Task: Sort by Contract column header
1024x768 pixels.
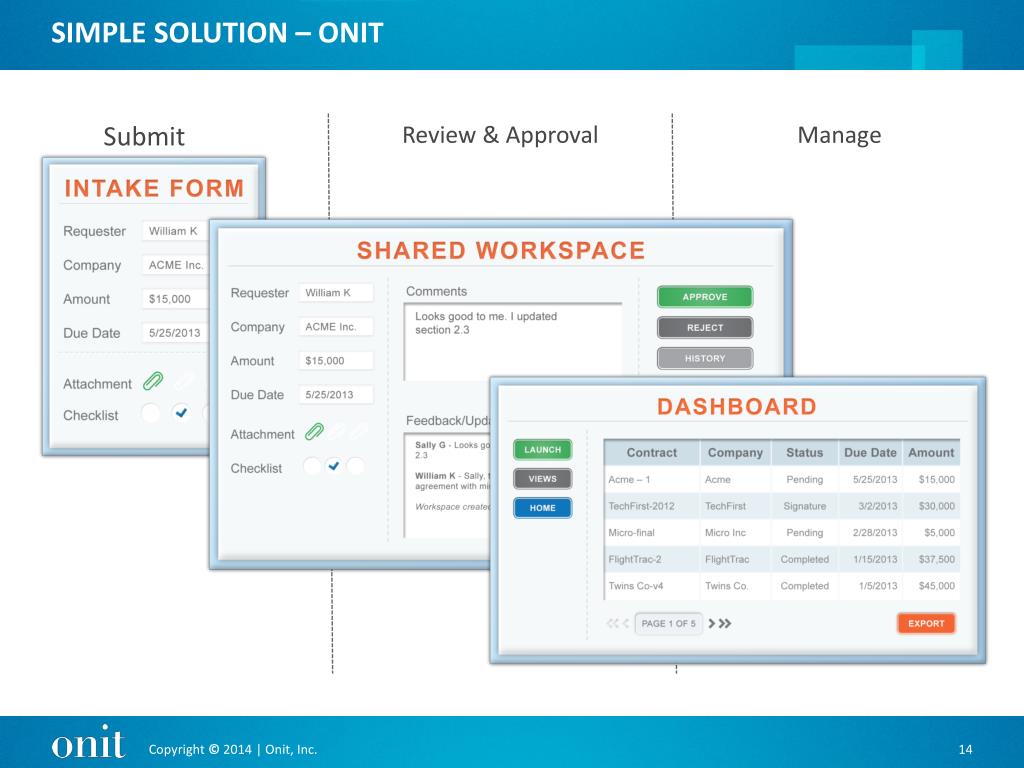Action: coord(652,453)
